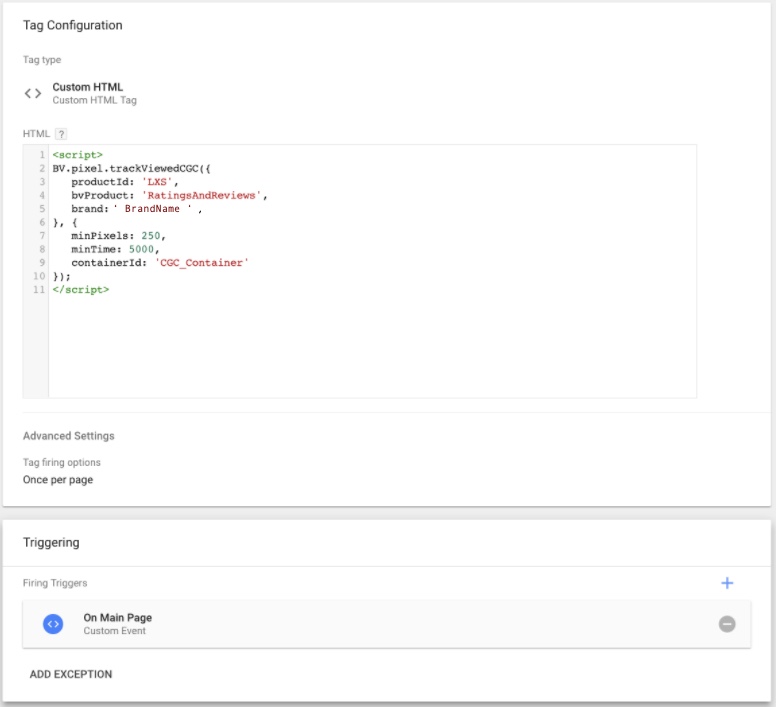The height and width of the screenshot is (707, 776).
Task: Click the closing </script> line
Action: 81,289
